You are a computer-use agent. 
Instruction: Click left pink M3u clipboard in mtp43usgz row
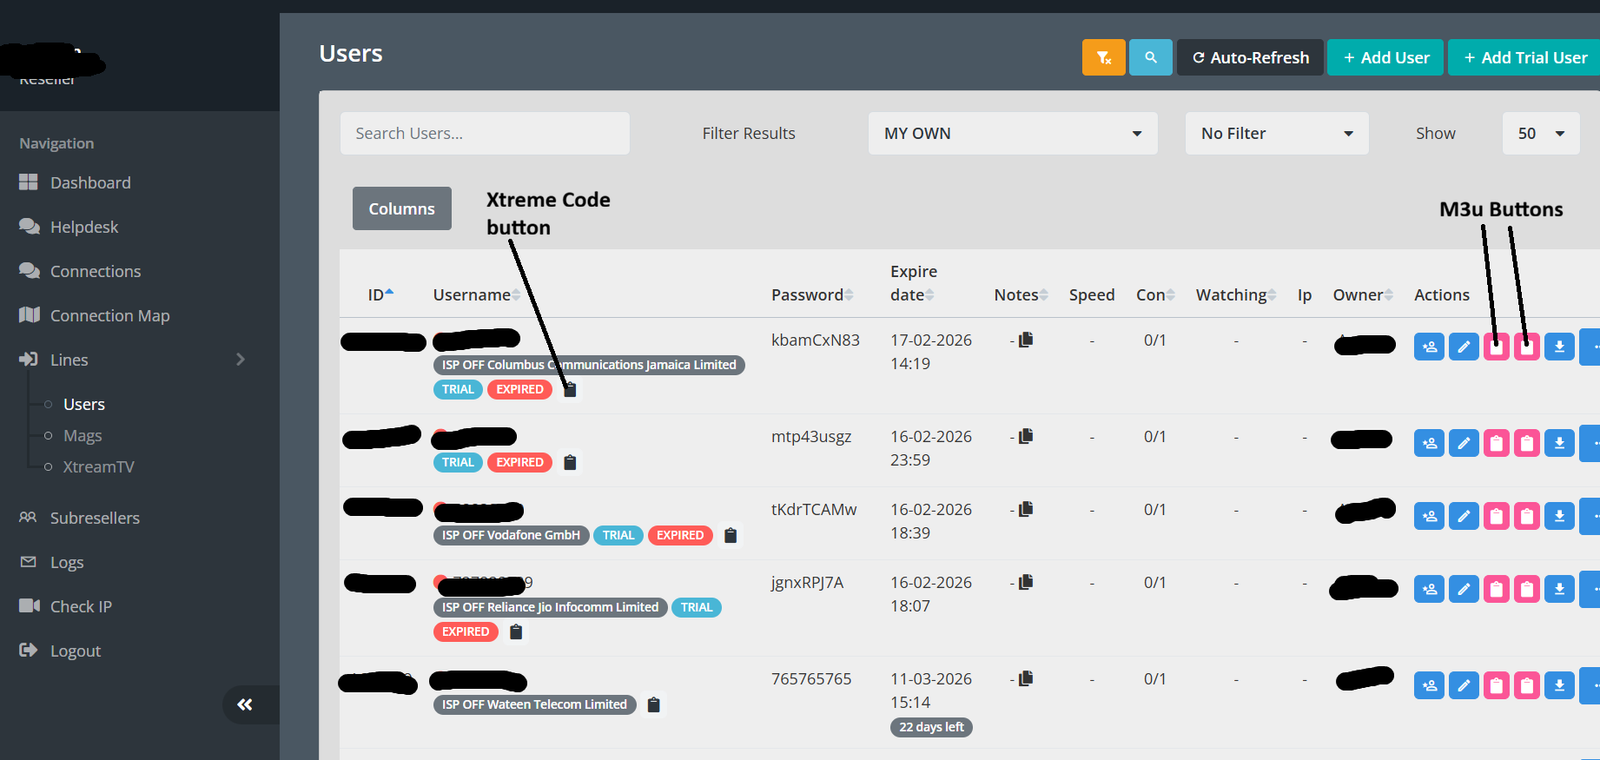(x=1496, y=443)
